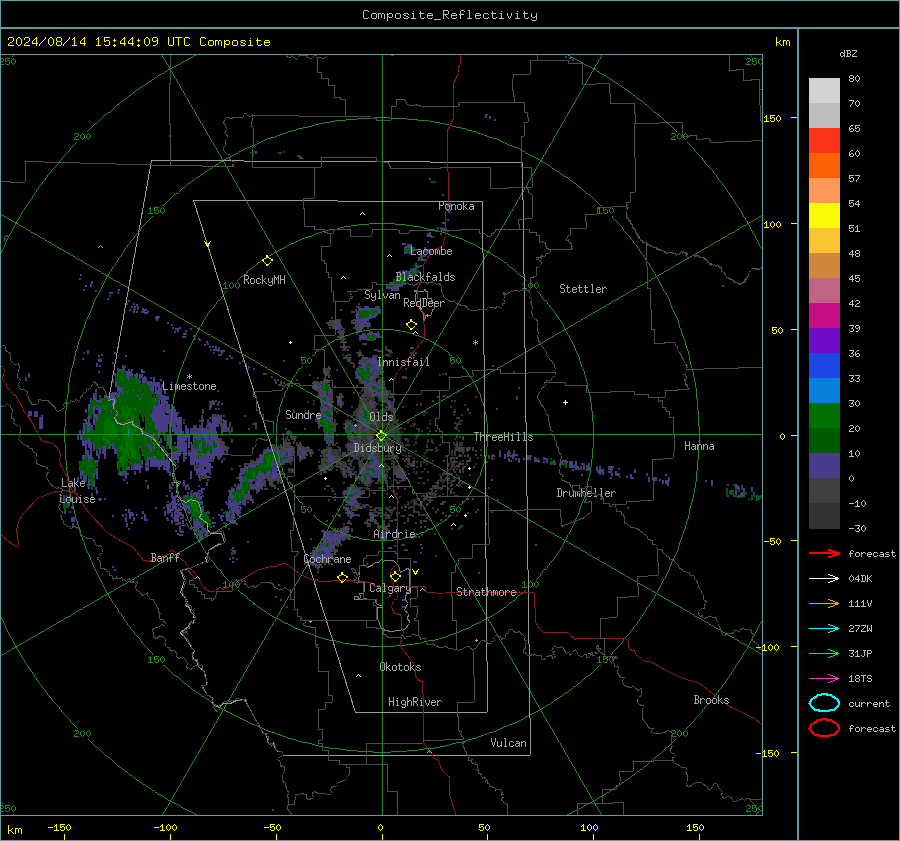Click the Sundre town label

tap(303, 414)
